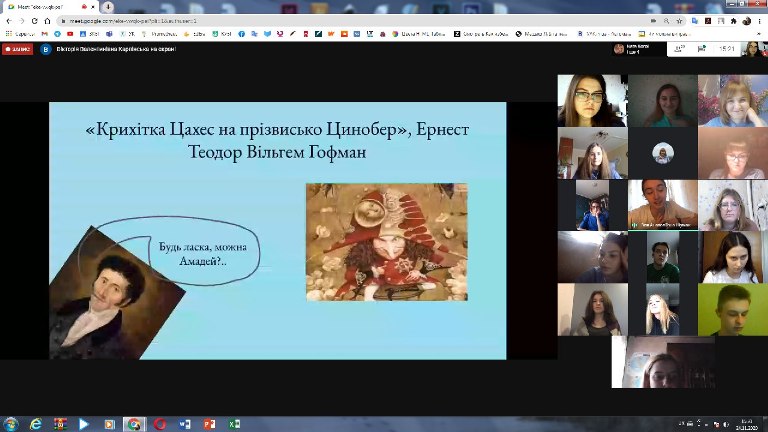
Task: Open Word from the taskbar
Action: coord(185,424)
